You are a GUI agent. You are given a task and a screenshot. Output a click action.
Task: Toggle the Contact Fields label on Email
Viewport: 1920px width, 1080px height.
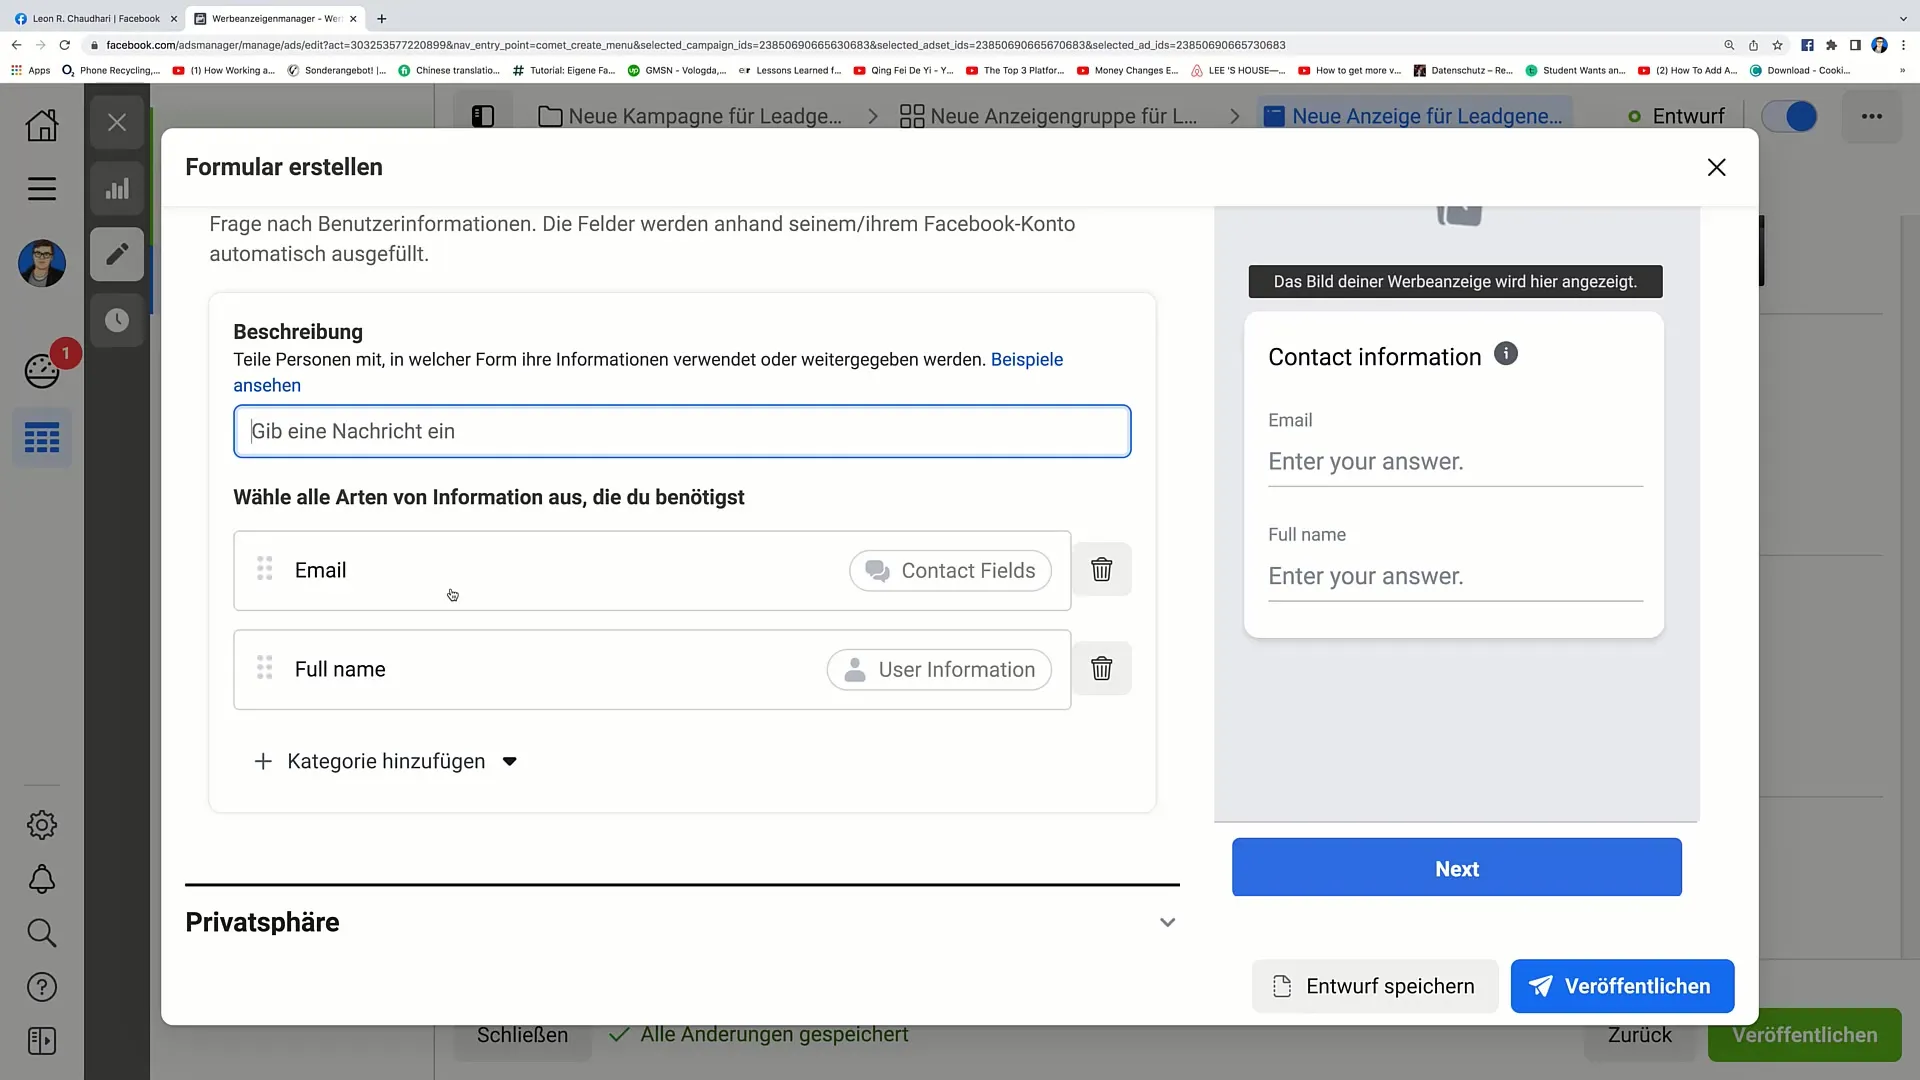coord(949,570)
